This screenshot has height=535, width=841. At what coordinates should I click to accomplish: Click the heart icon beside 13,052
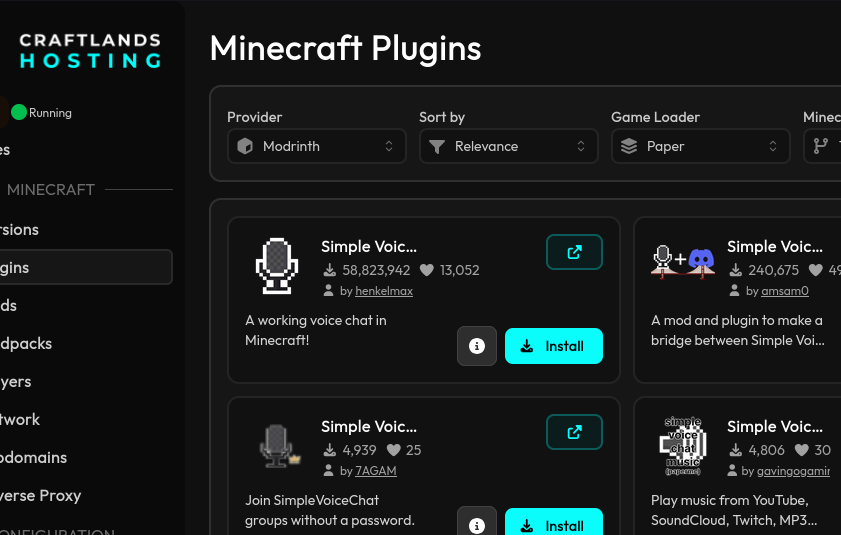tap(427, 270)
